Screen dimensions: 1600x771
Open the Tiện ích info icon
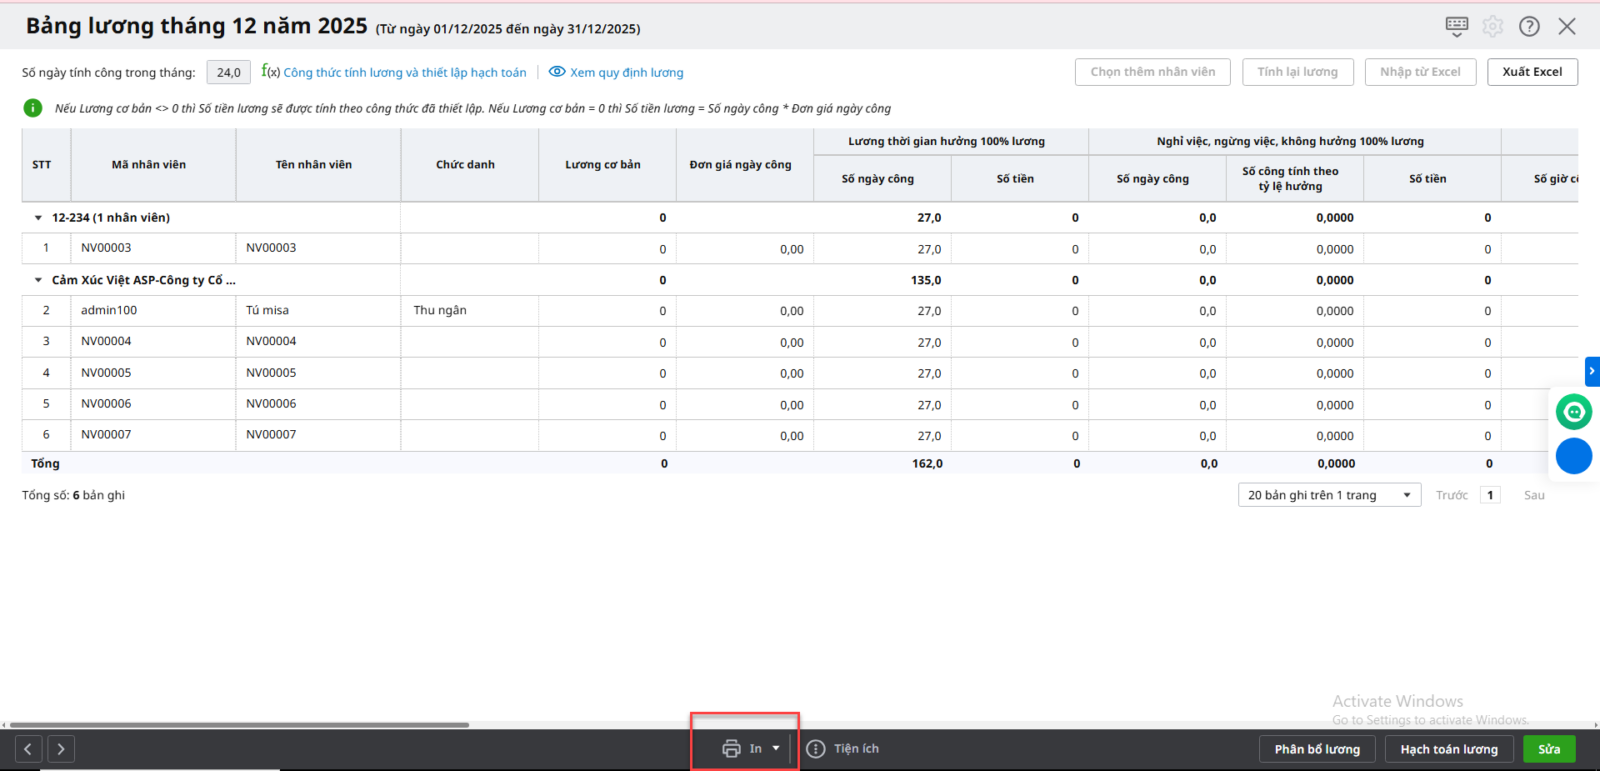pos(816,749)
